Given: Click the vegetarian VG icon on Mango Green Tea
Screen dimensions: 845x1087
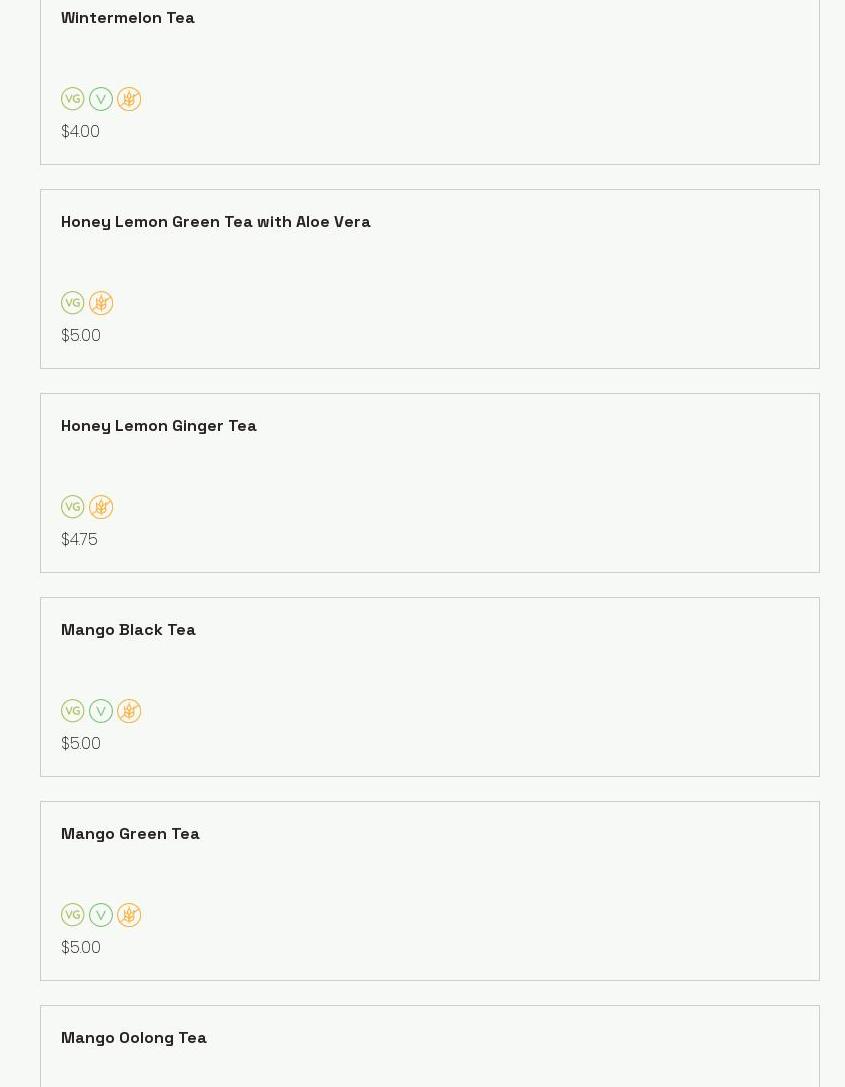Looking at the screenshot, I should (73, 914).
